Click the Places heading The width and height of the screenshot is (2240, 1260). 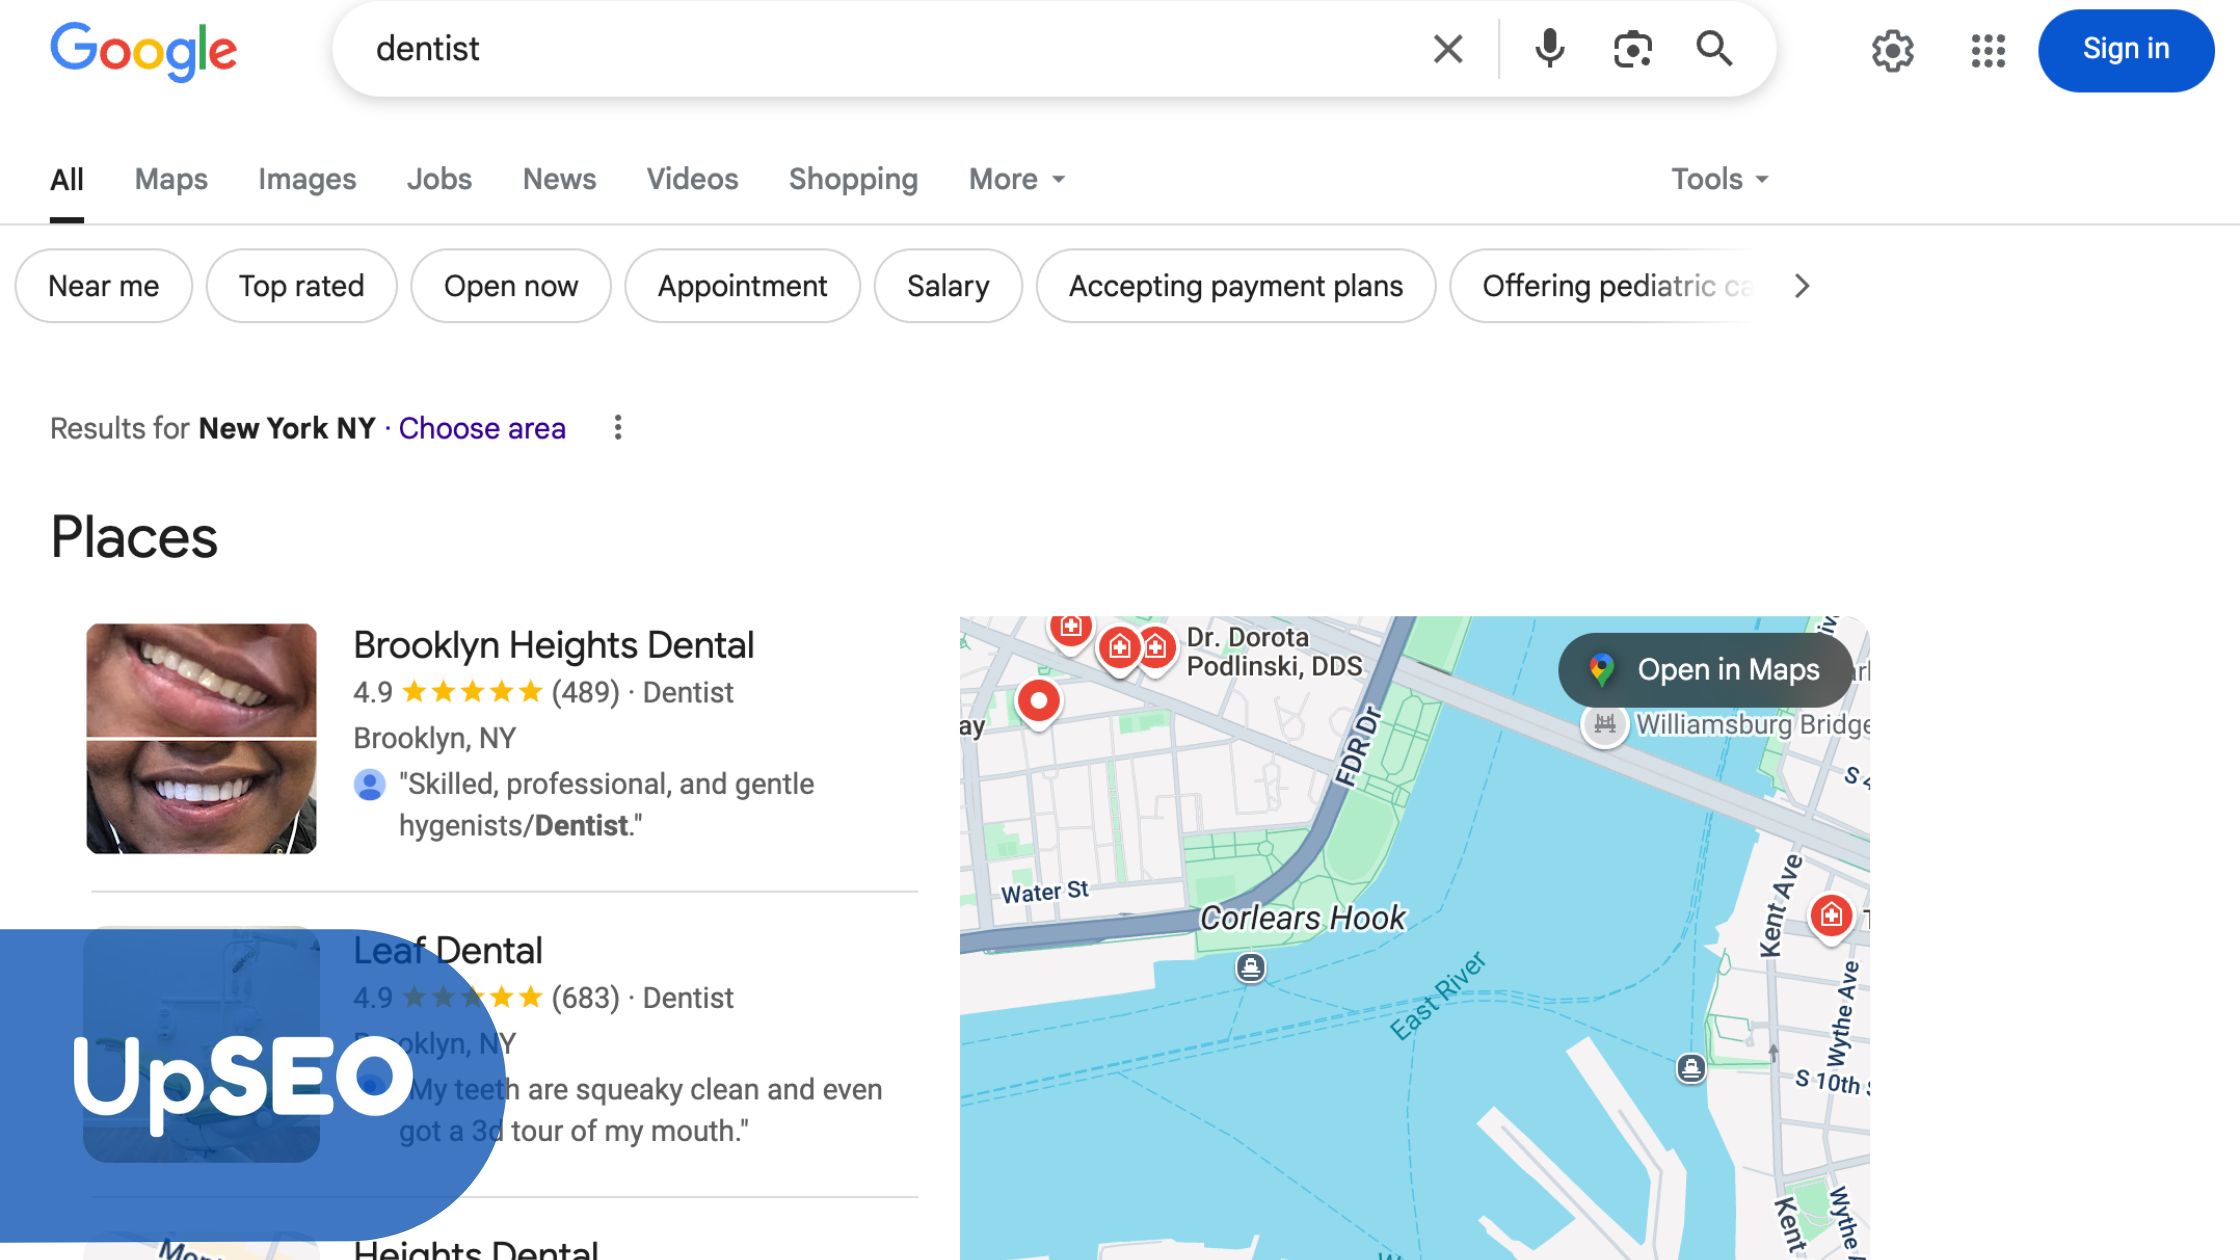pyautogui.click(x=134, y=537)
